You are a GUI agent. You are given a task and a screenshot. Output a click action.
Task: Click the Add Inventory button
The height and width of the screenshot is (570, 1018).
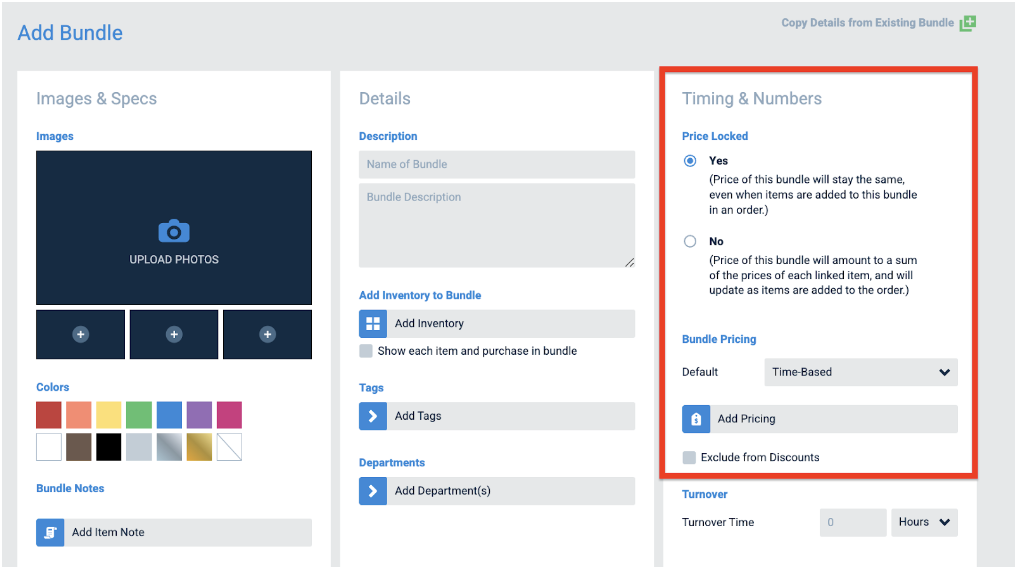click(497, 323)
